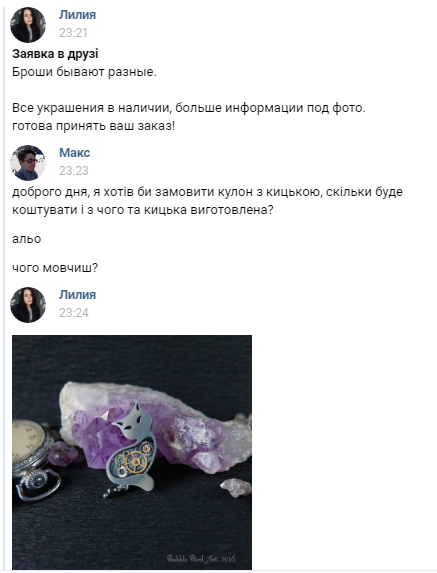Screen dimensions: 437x573
Task: Open Макс's profile avatar picture
Action: pyautogui.click(x=28, y=163)
